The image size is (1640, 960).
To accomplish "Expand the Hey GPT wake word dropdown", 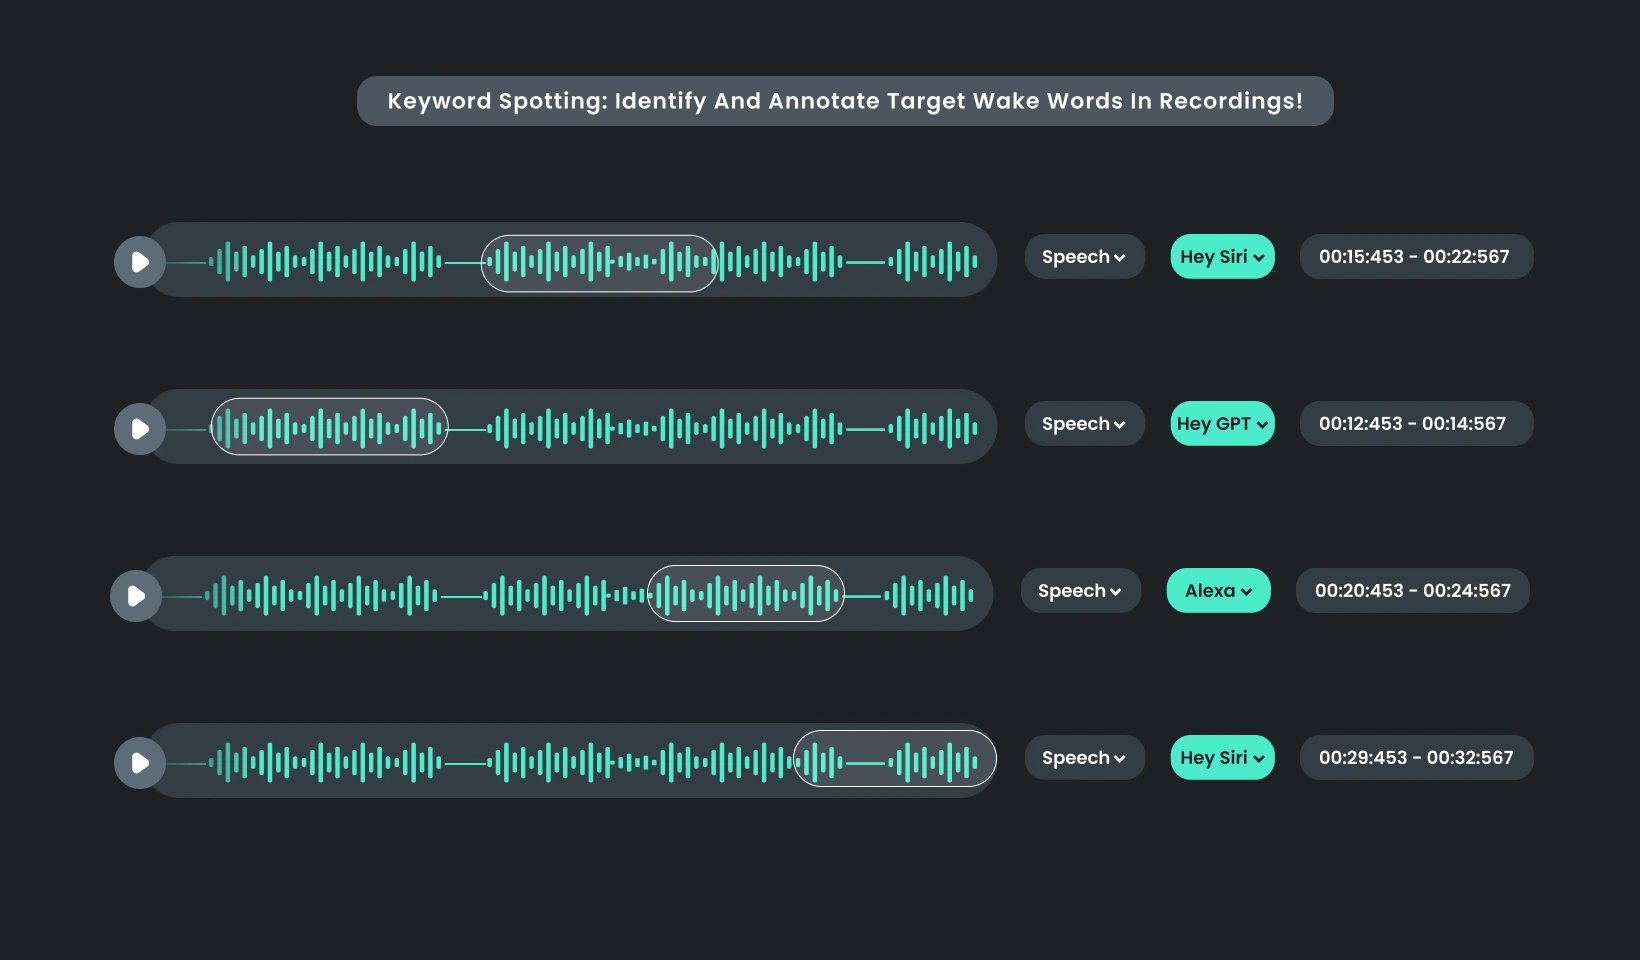I will 1222,424.
